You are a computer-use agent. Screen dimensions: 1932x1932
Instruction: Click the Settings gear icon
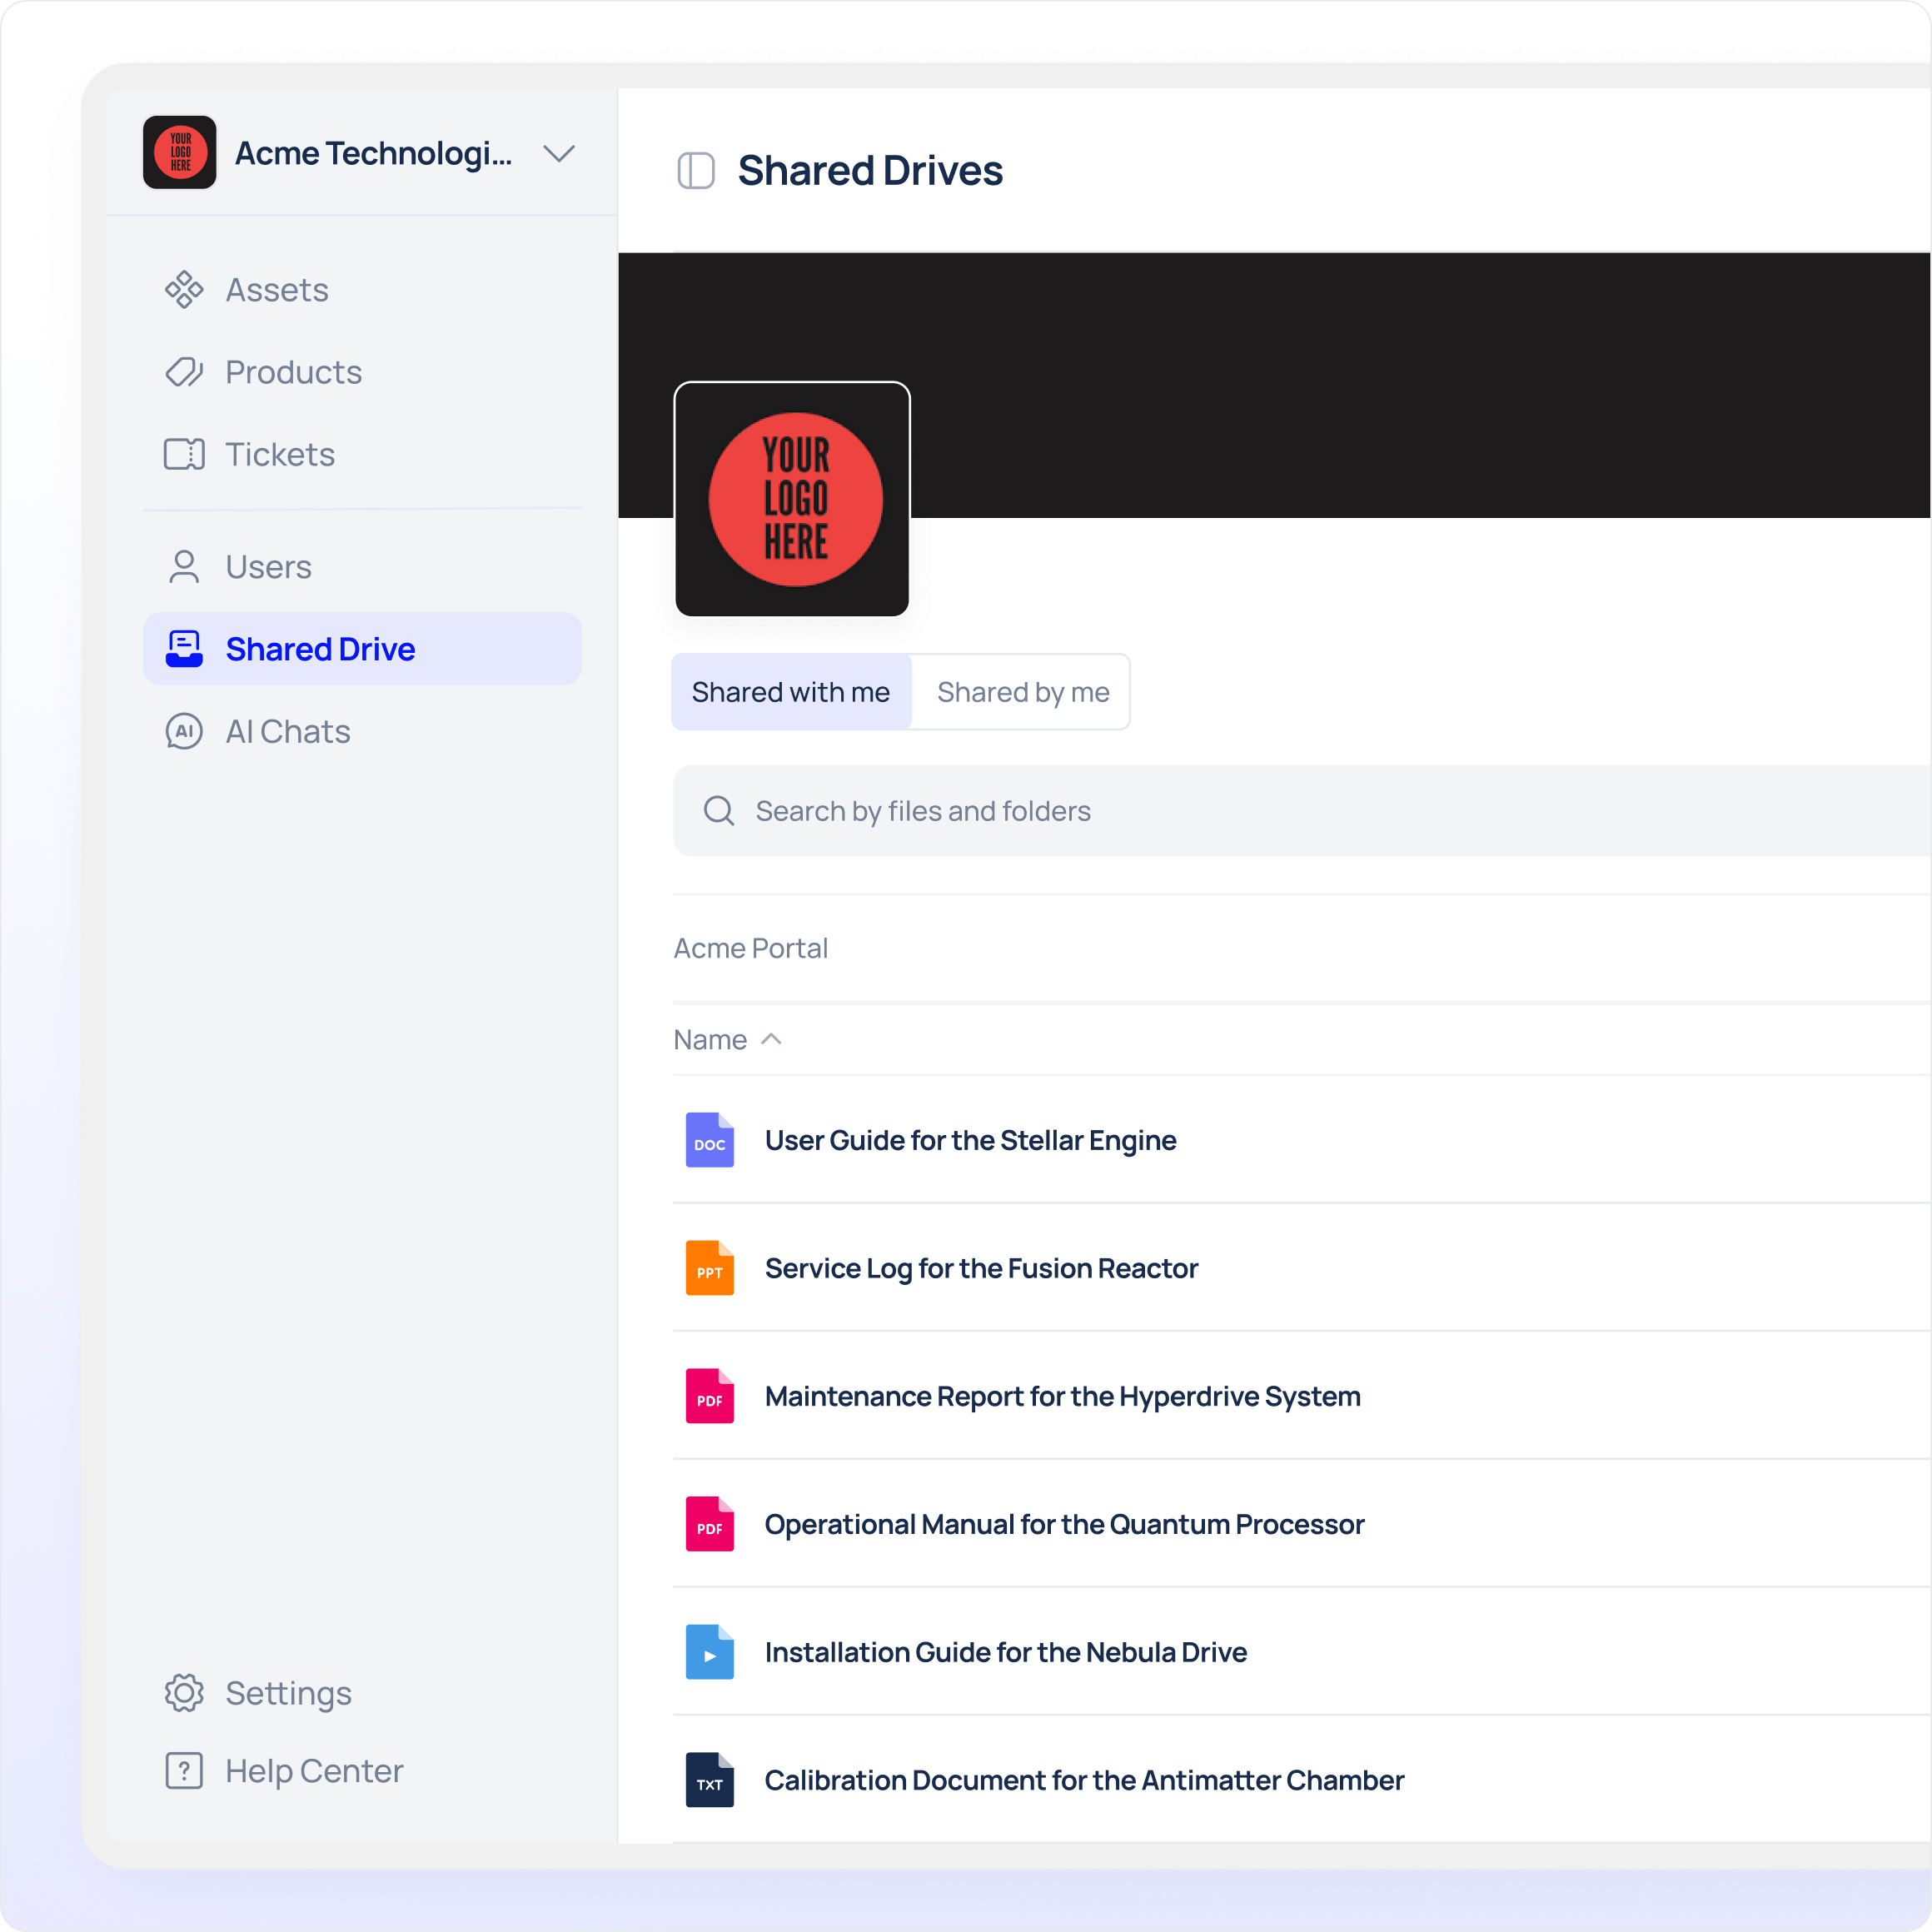pos(184,1693)
